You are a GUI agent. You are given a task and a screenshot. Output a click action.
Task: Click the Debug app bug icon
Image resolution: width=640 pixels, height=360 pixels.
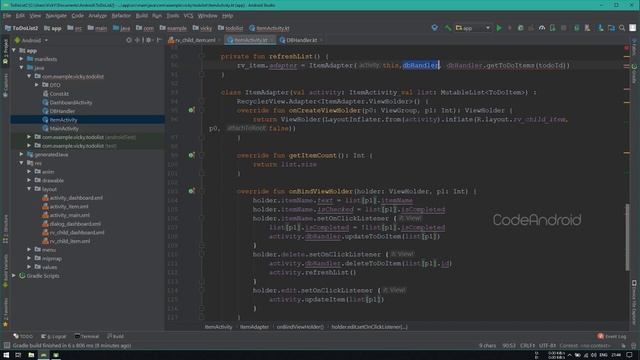(520, 28)
